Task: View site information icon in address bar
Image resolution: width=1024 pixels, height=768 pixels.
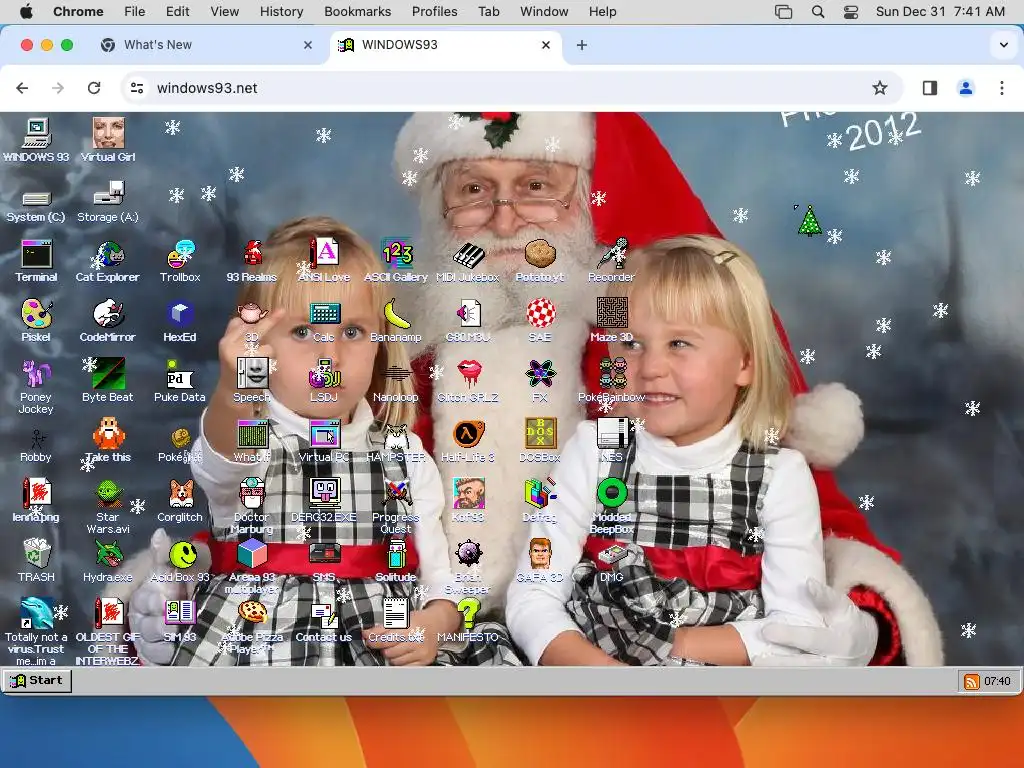Action: click(136, 88)
